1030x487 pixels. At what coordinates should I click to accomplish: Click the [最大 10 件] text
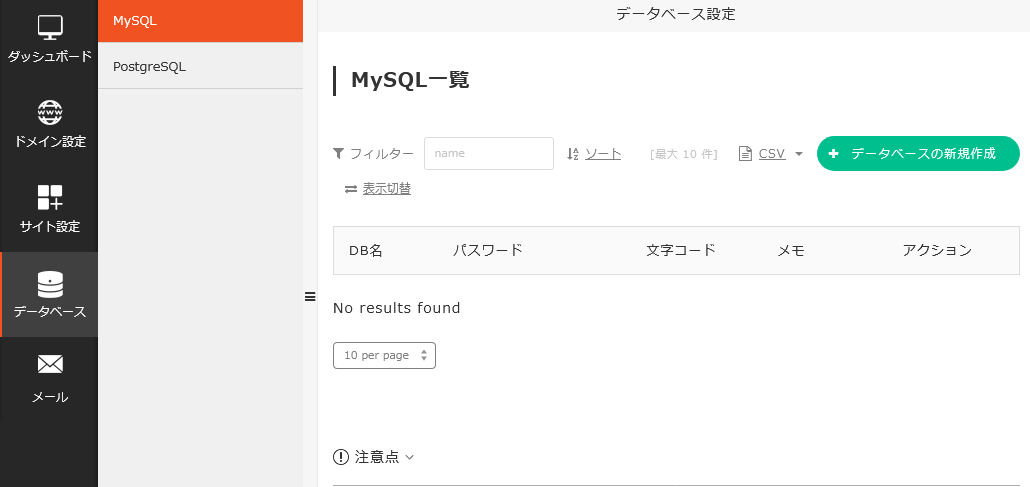(683, 154)
